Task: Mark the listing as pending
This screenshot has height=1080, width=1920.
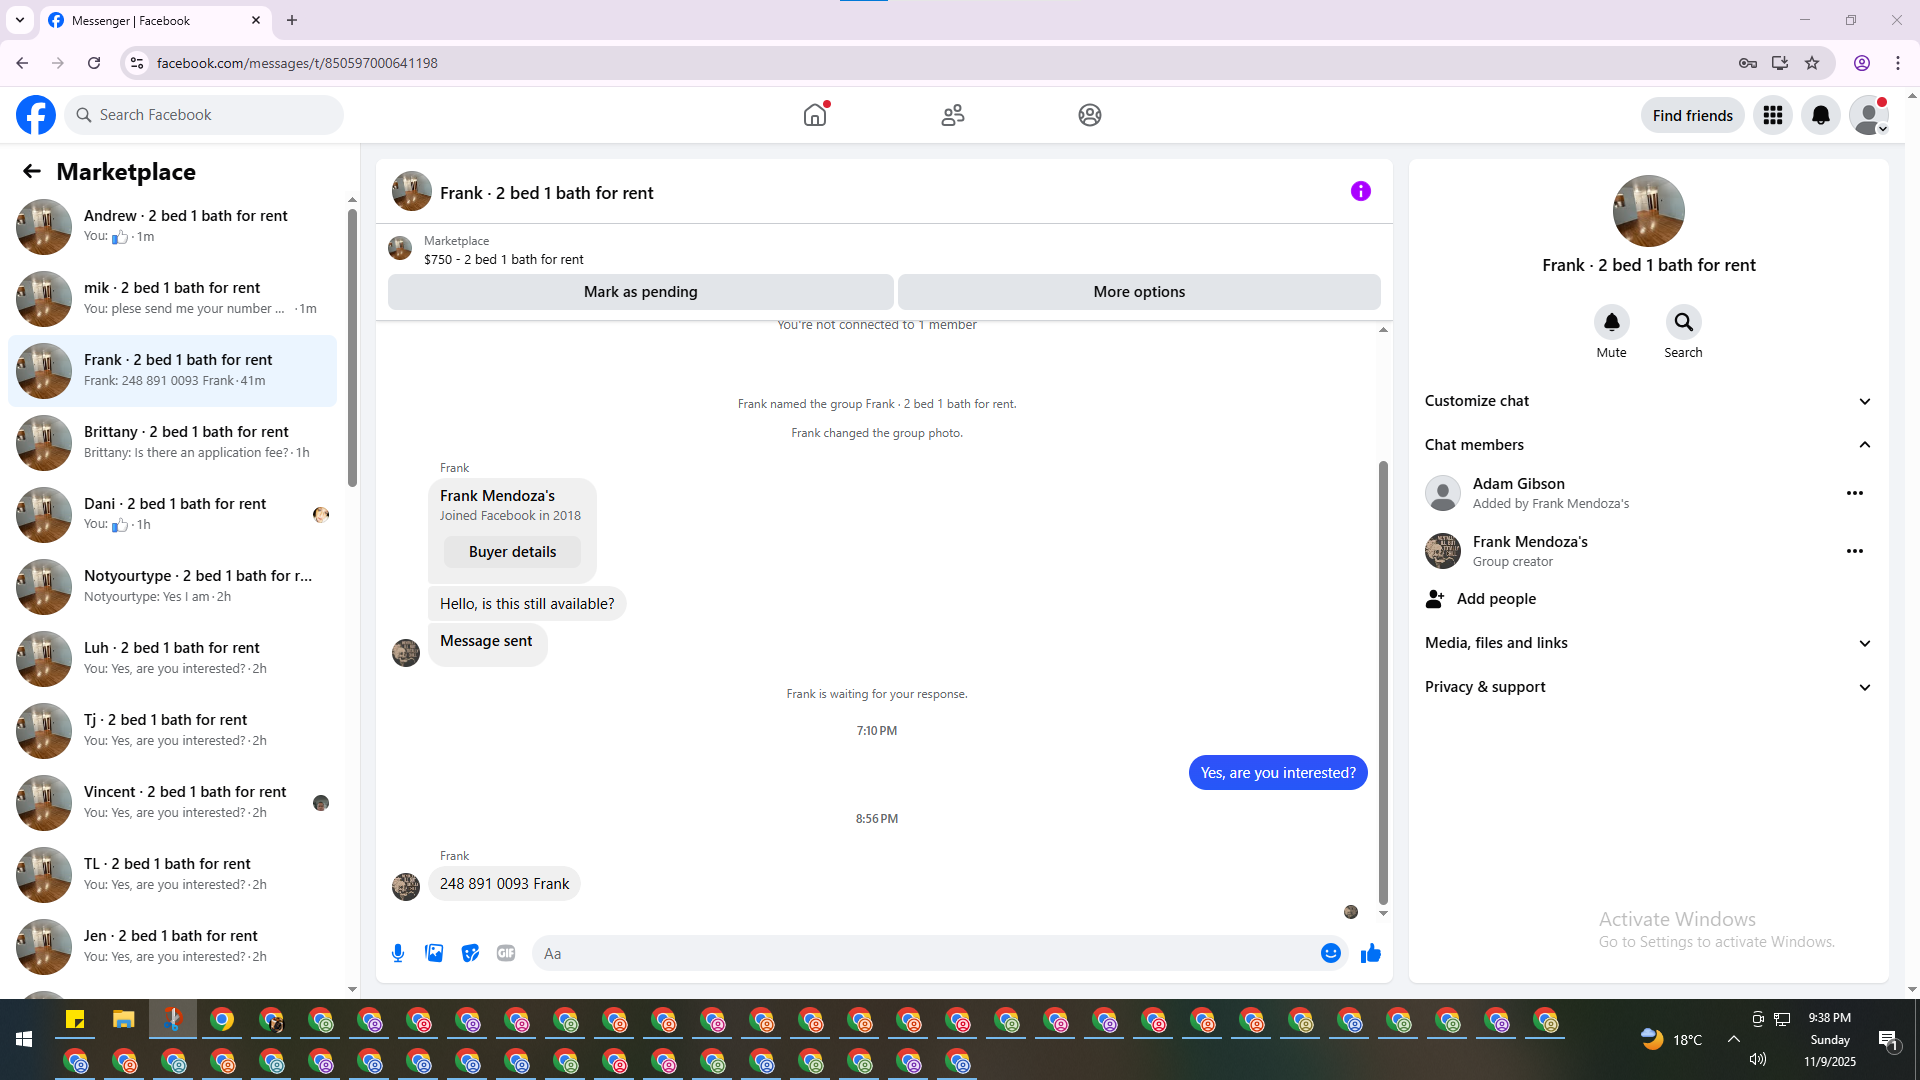Action: 641,292
